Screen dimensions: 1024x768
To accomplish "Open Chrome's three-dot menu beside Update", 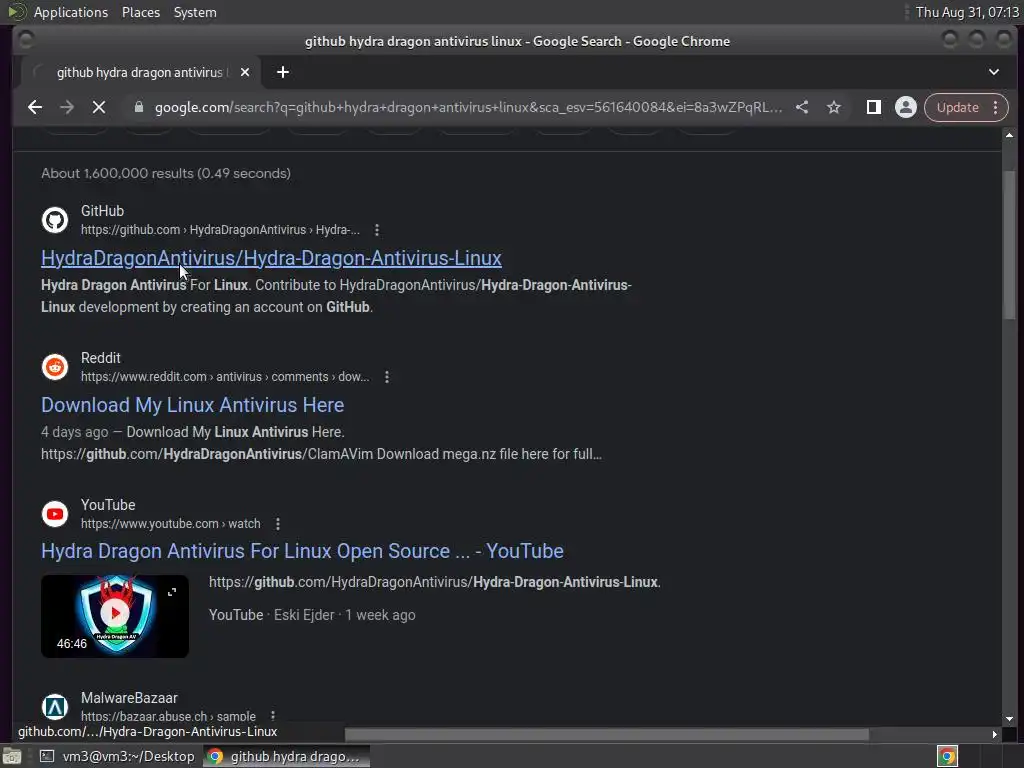I will click(x=996, y=107).
